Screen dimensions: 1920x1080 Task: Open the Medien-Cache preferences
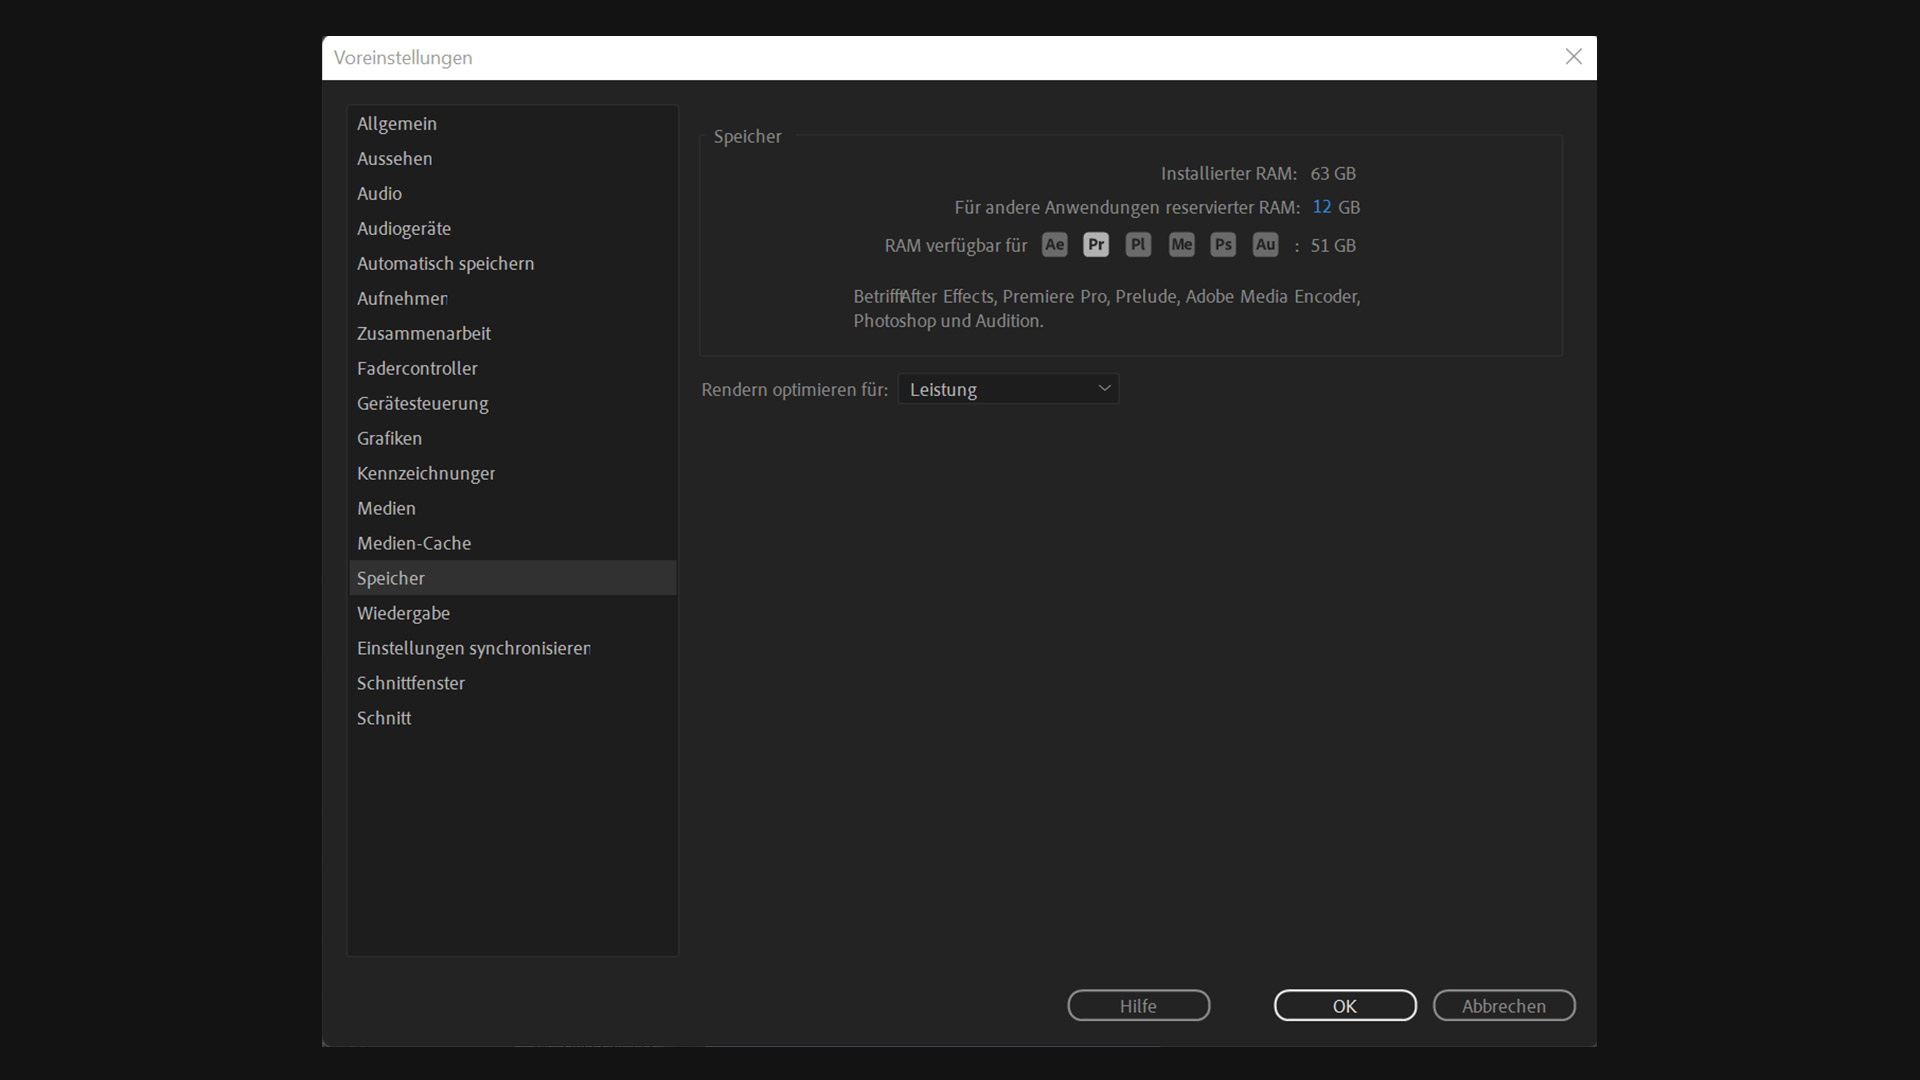[x=414, y=544]
